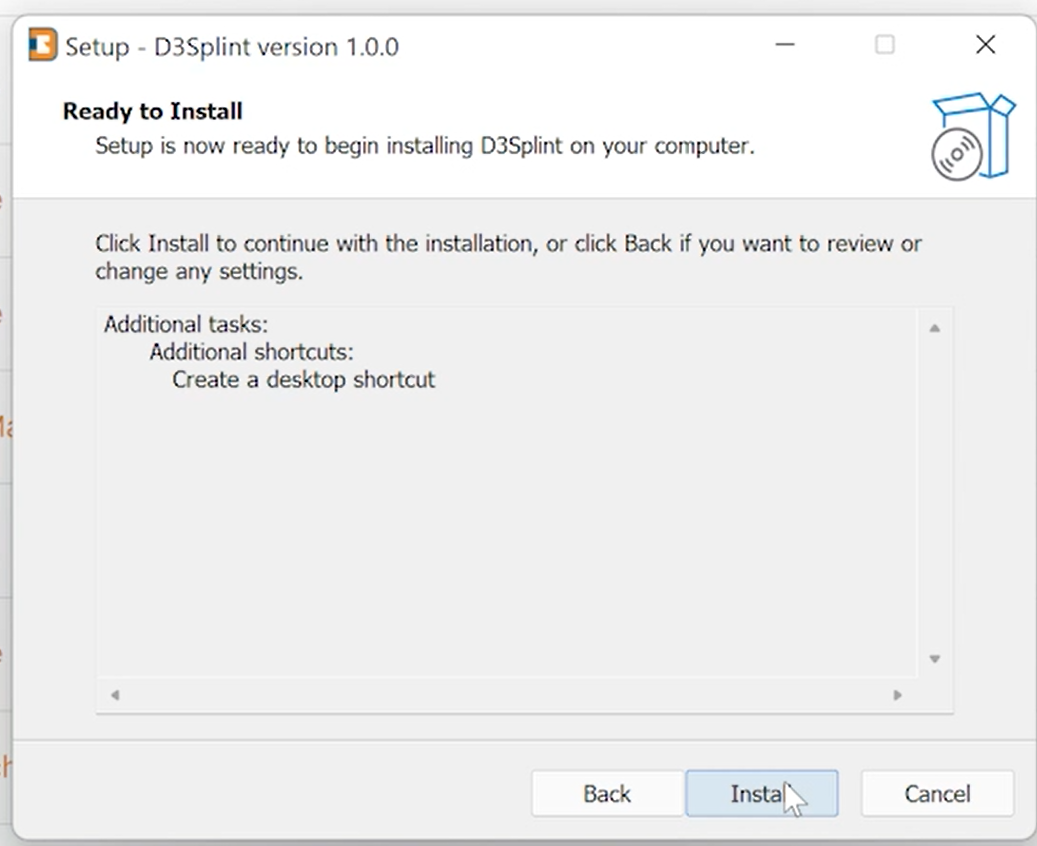
Task: Click the 'Ready to Install' heading
Action: (x=153, y=111)
